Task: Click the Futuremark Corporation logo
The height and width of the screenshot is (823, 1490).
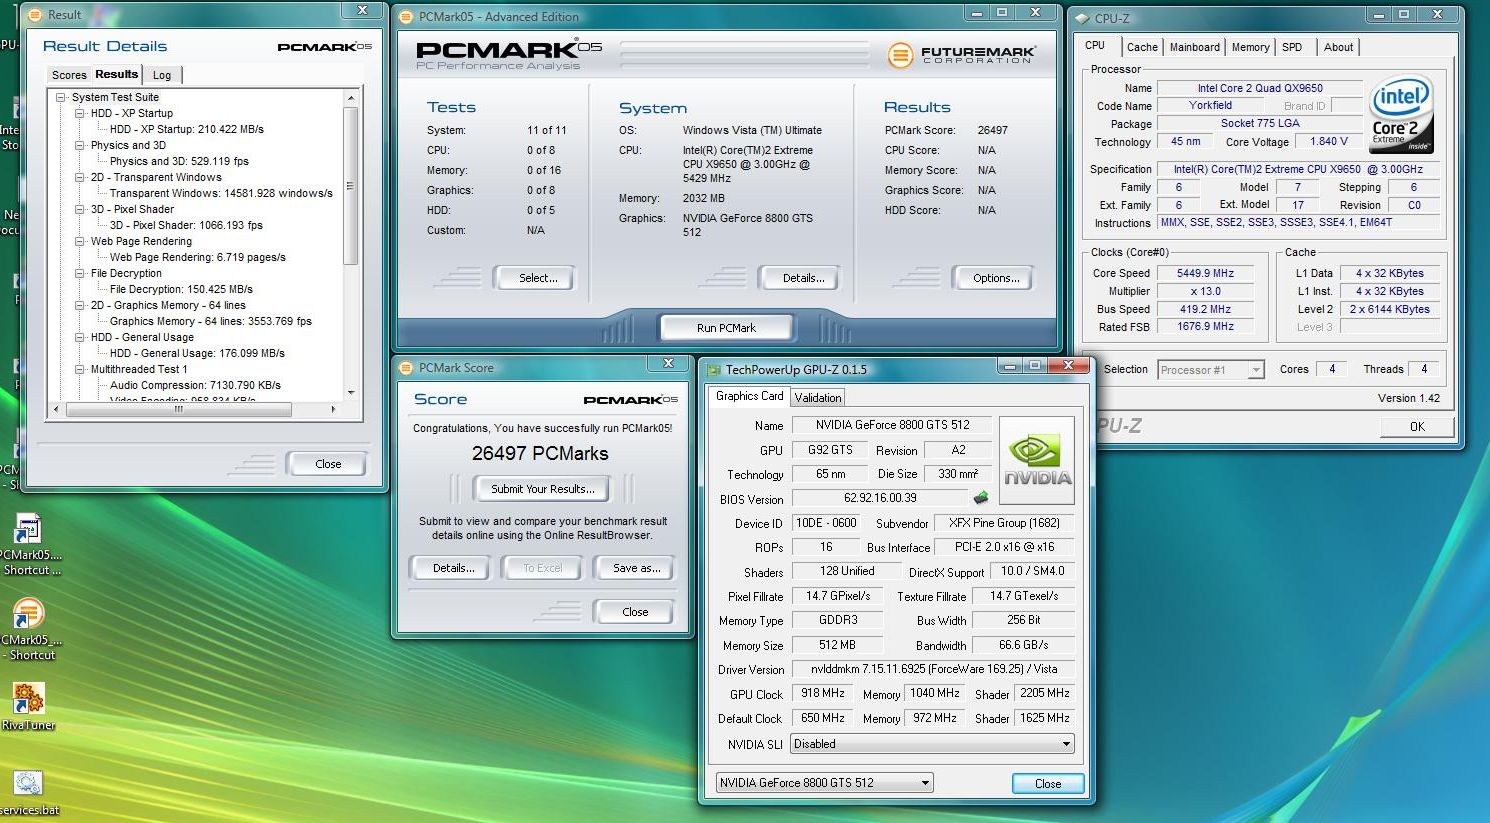Action: 961,54
